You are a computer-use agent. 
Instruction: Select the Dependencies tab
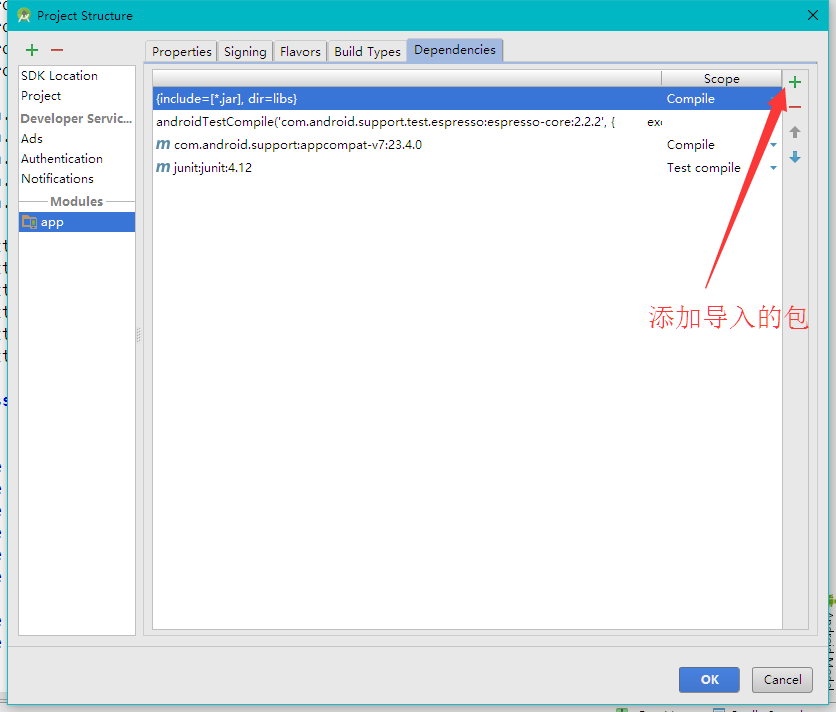(x=455, y=50)
